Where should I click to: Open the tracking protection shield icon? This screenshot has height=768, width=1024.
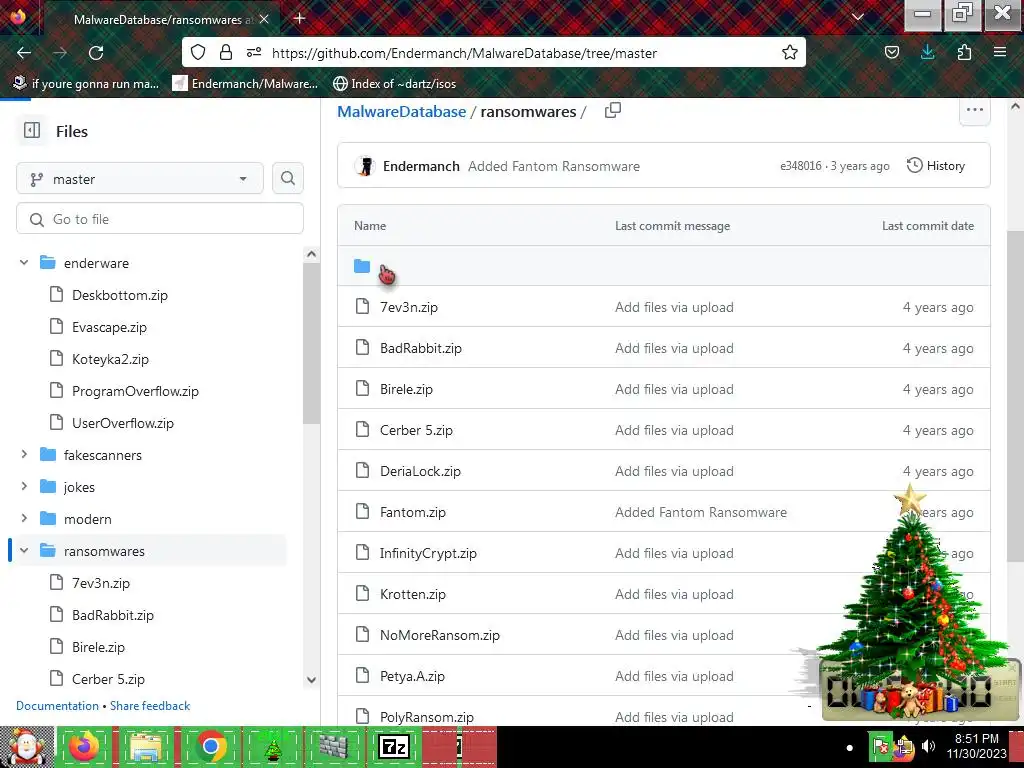pos(198,53)
